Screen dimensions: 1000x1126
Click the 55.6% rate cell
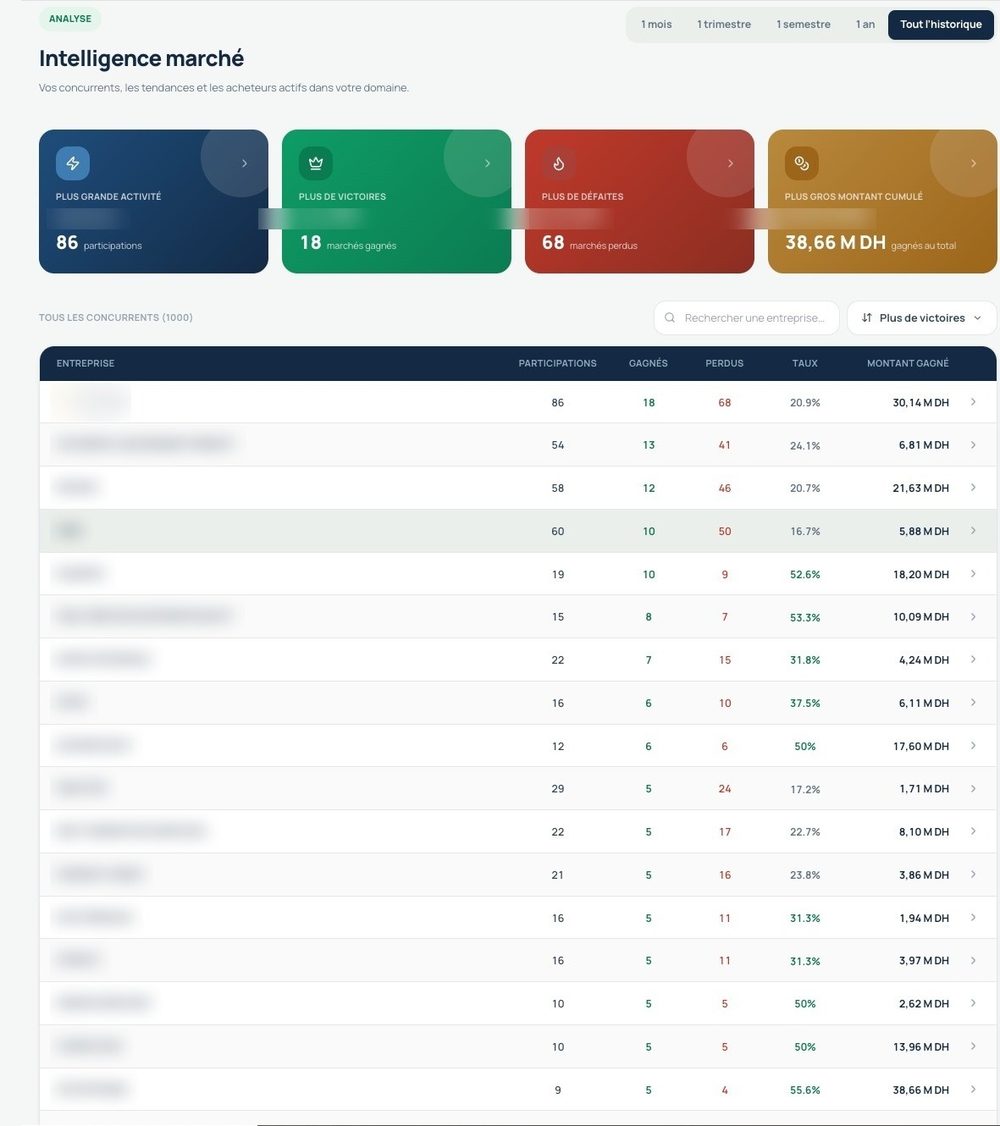coord(805,1090)
